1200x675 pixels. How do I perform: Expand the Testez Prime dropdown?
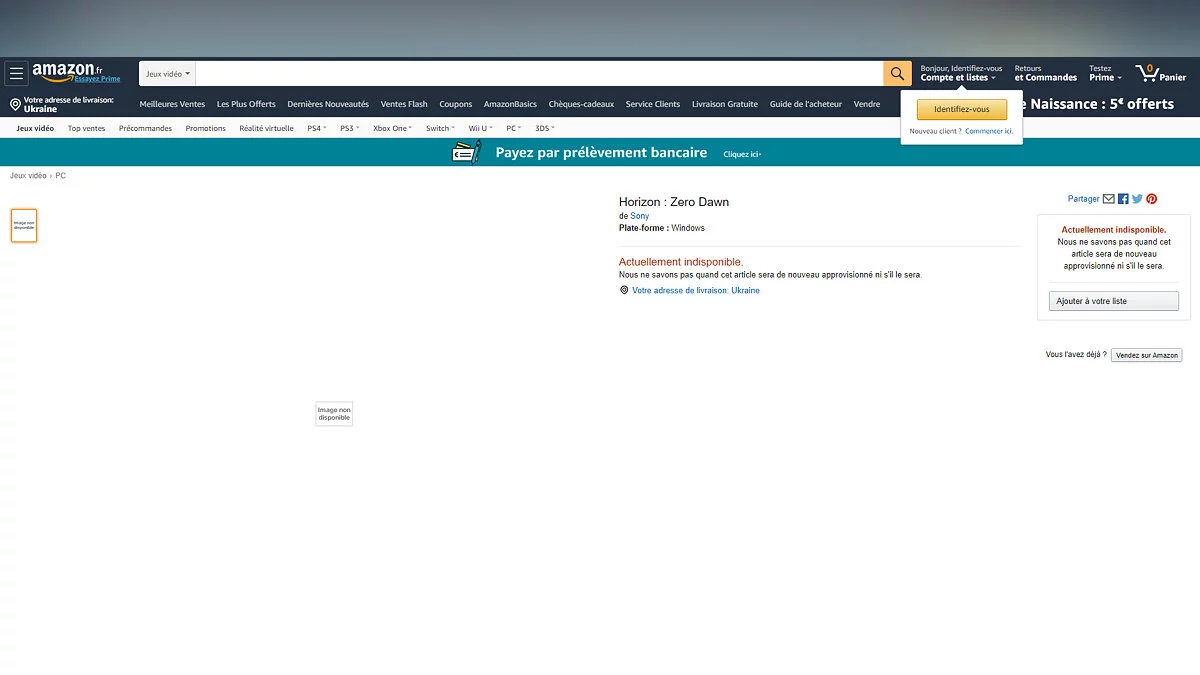coord(1105,73)
